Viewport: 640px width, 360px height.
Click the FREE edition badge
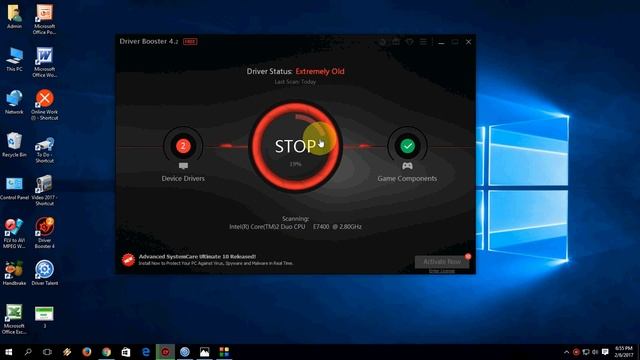(x=190, y=42)
